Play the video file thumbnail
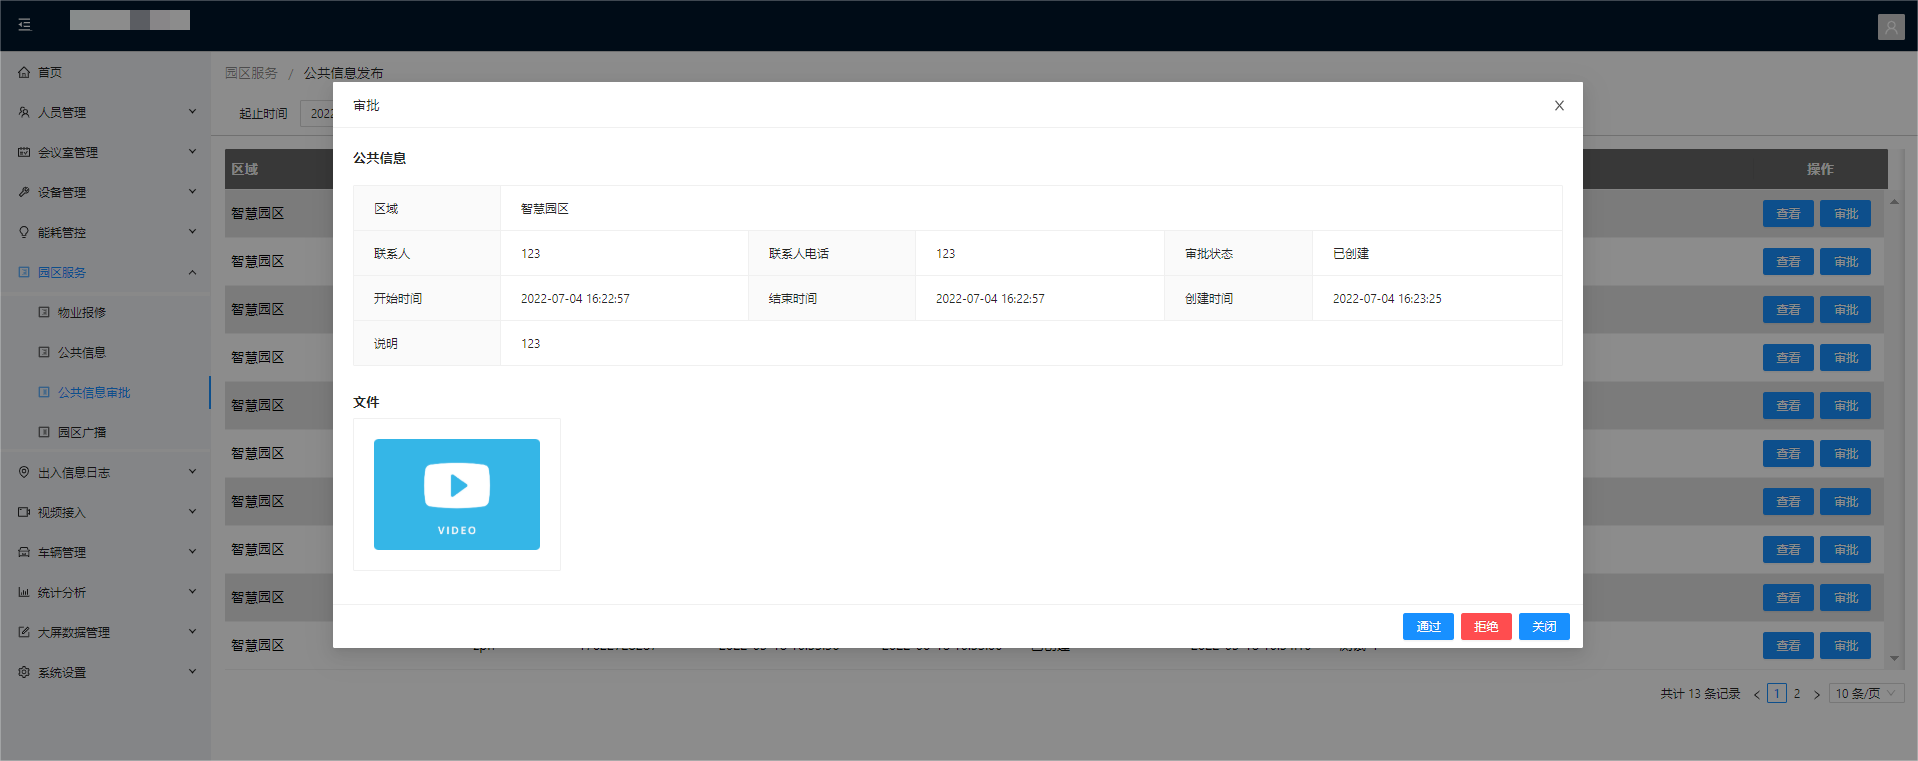Viewport: 1918px width, 761px height. [457, 494]
